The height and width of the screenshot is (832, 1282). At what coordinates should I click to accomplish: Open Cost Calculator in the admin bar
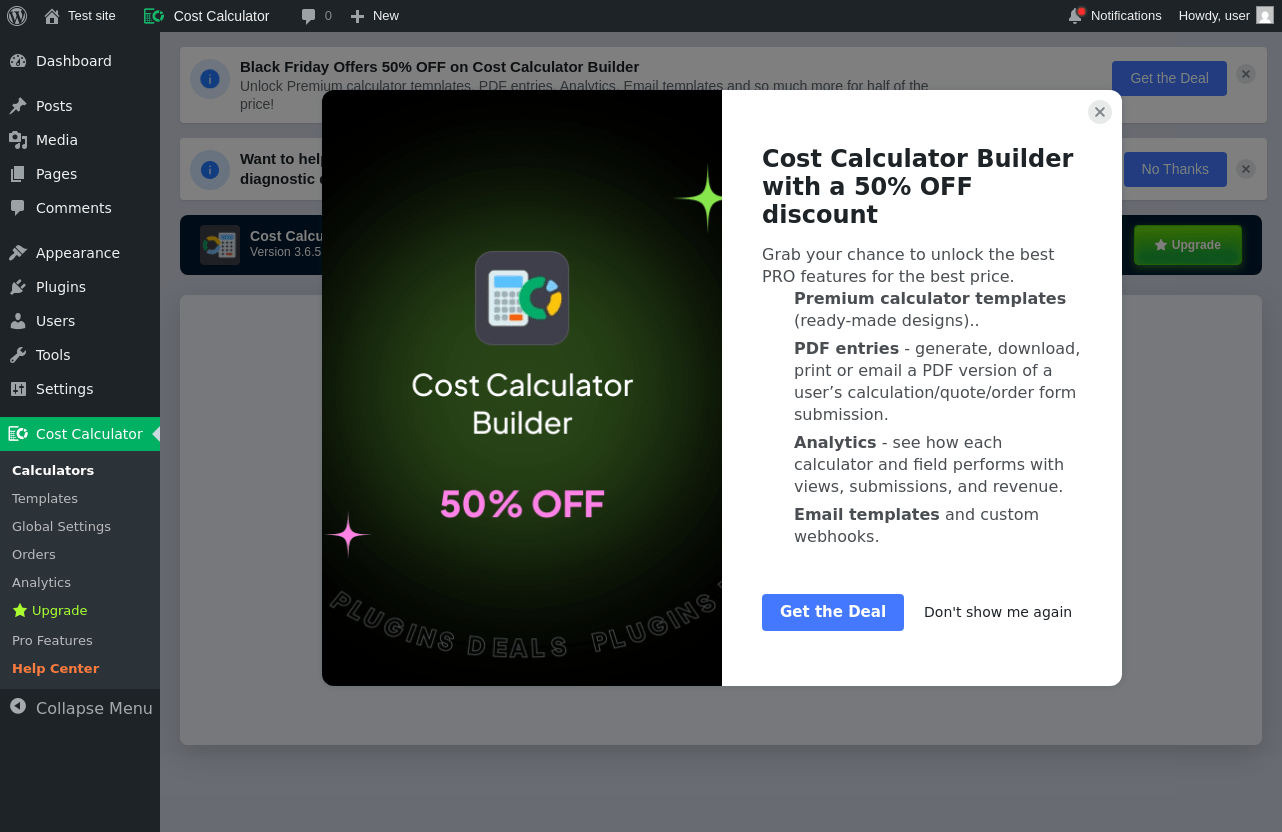point(207,16)
